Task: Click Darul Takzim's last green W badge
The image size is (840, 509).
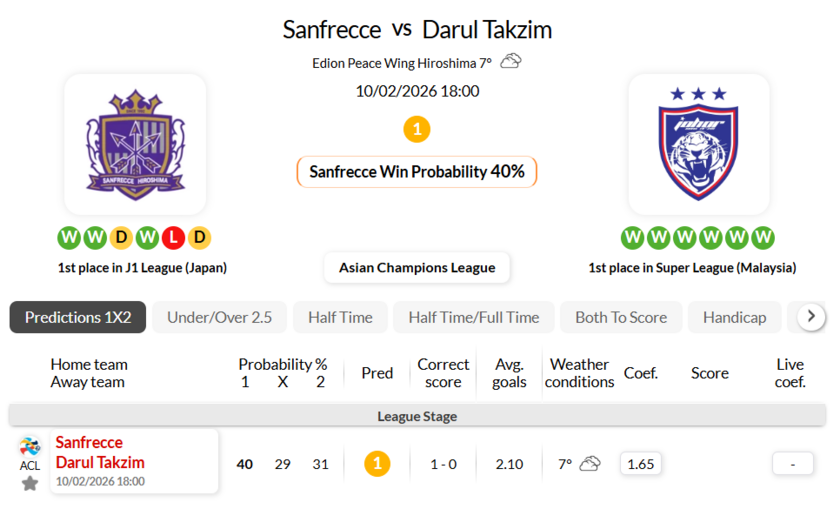Action: pyautogui.click(x=763, y=238)
